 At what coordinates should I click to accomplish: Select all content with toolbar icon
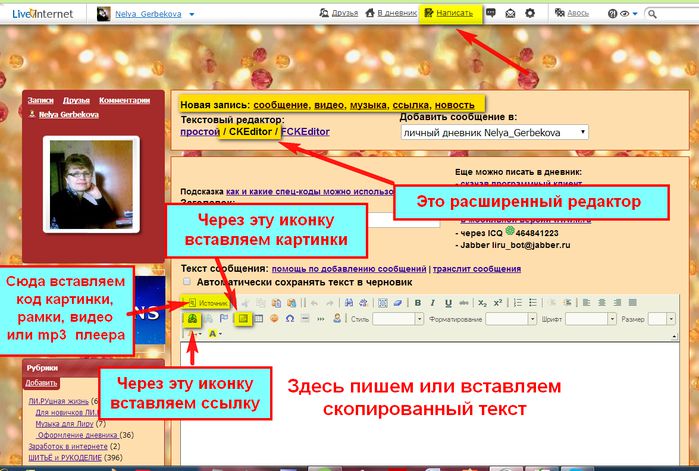click(x=382, y=303)
